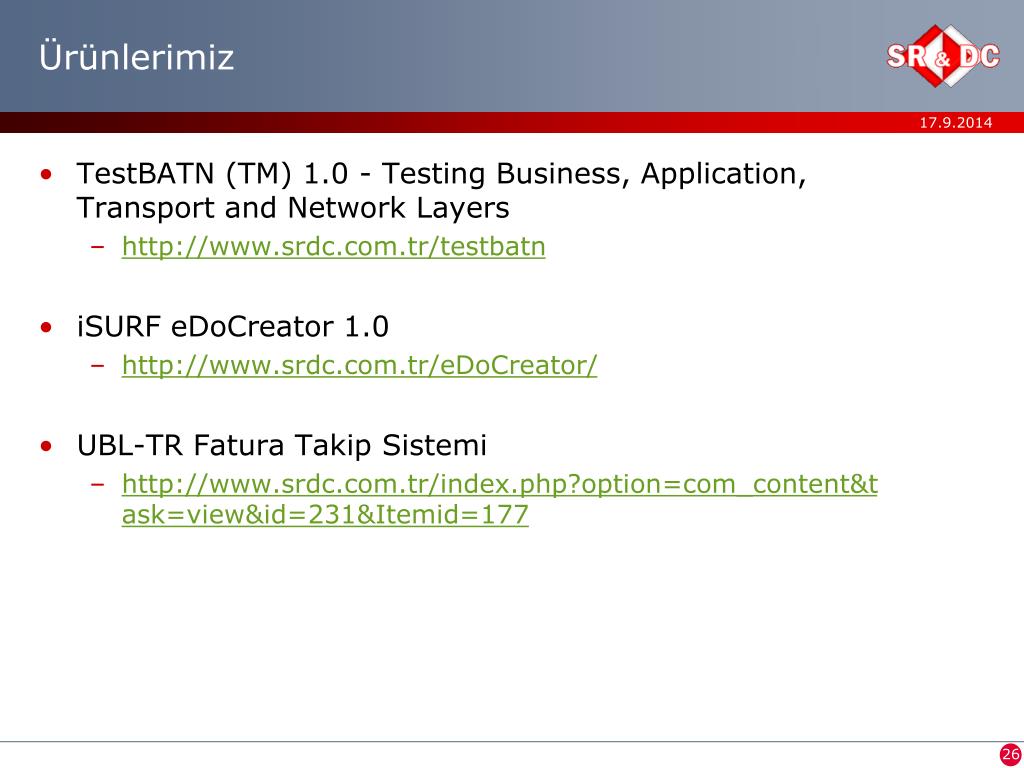Click the slide number 26 badge
Viewport: 1024px width, 768px height.
click(1010, 755)
